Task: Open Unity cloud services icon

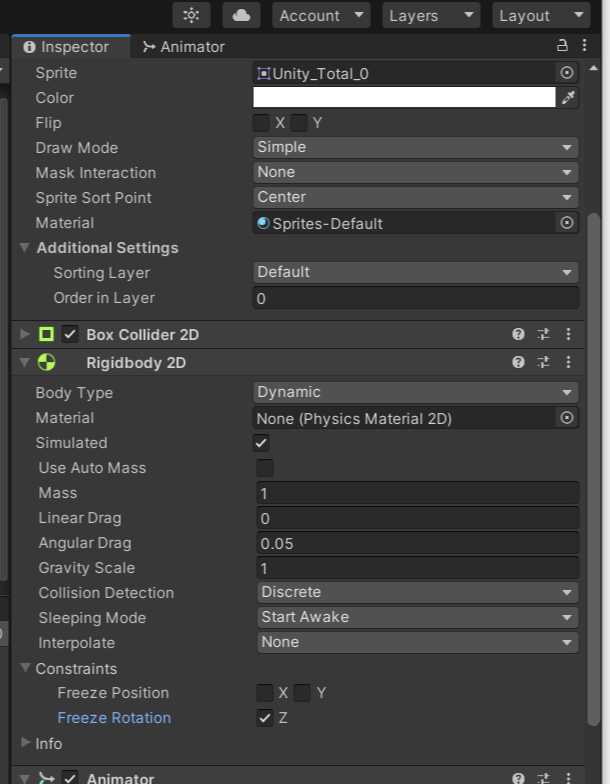Action: pos(242,16)
